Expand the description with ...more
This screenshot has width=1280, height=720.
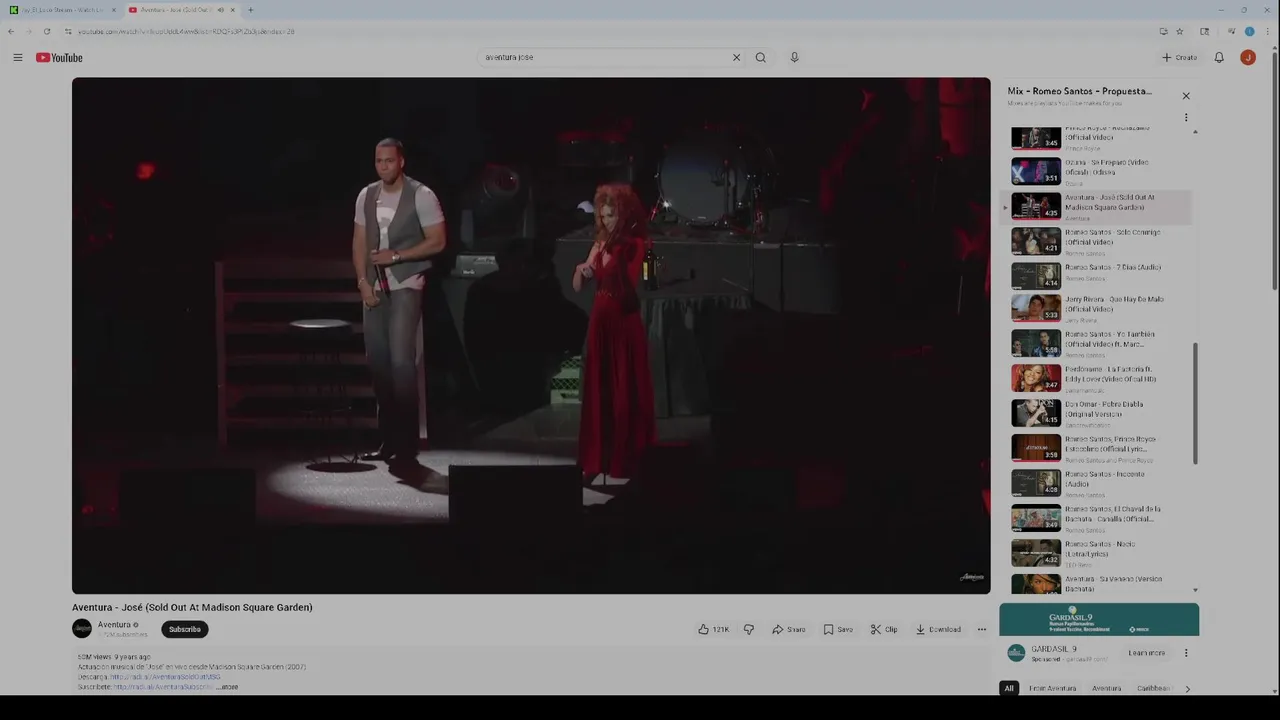[x=228, y=687]
